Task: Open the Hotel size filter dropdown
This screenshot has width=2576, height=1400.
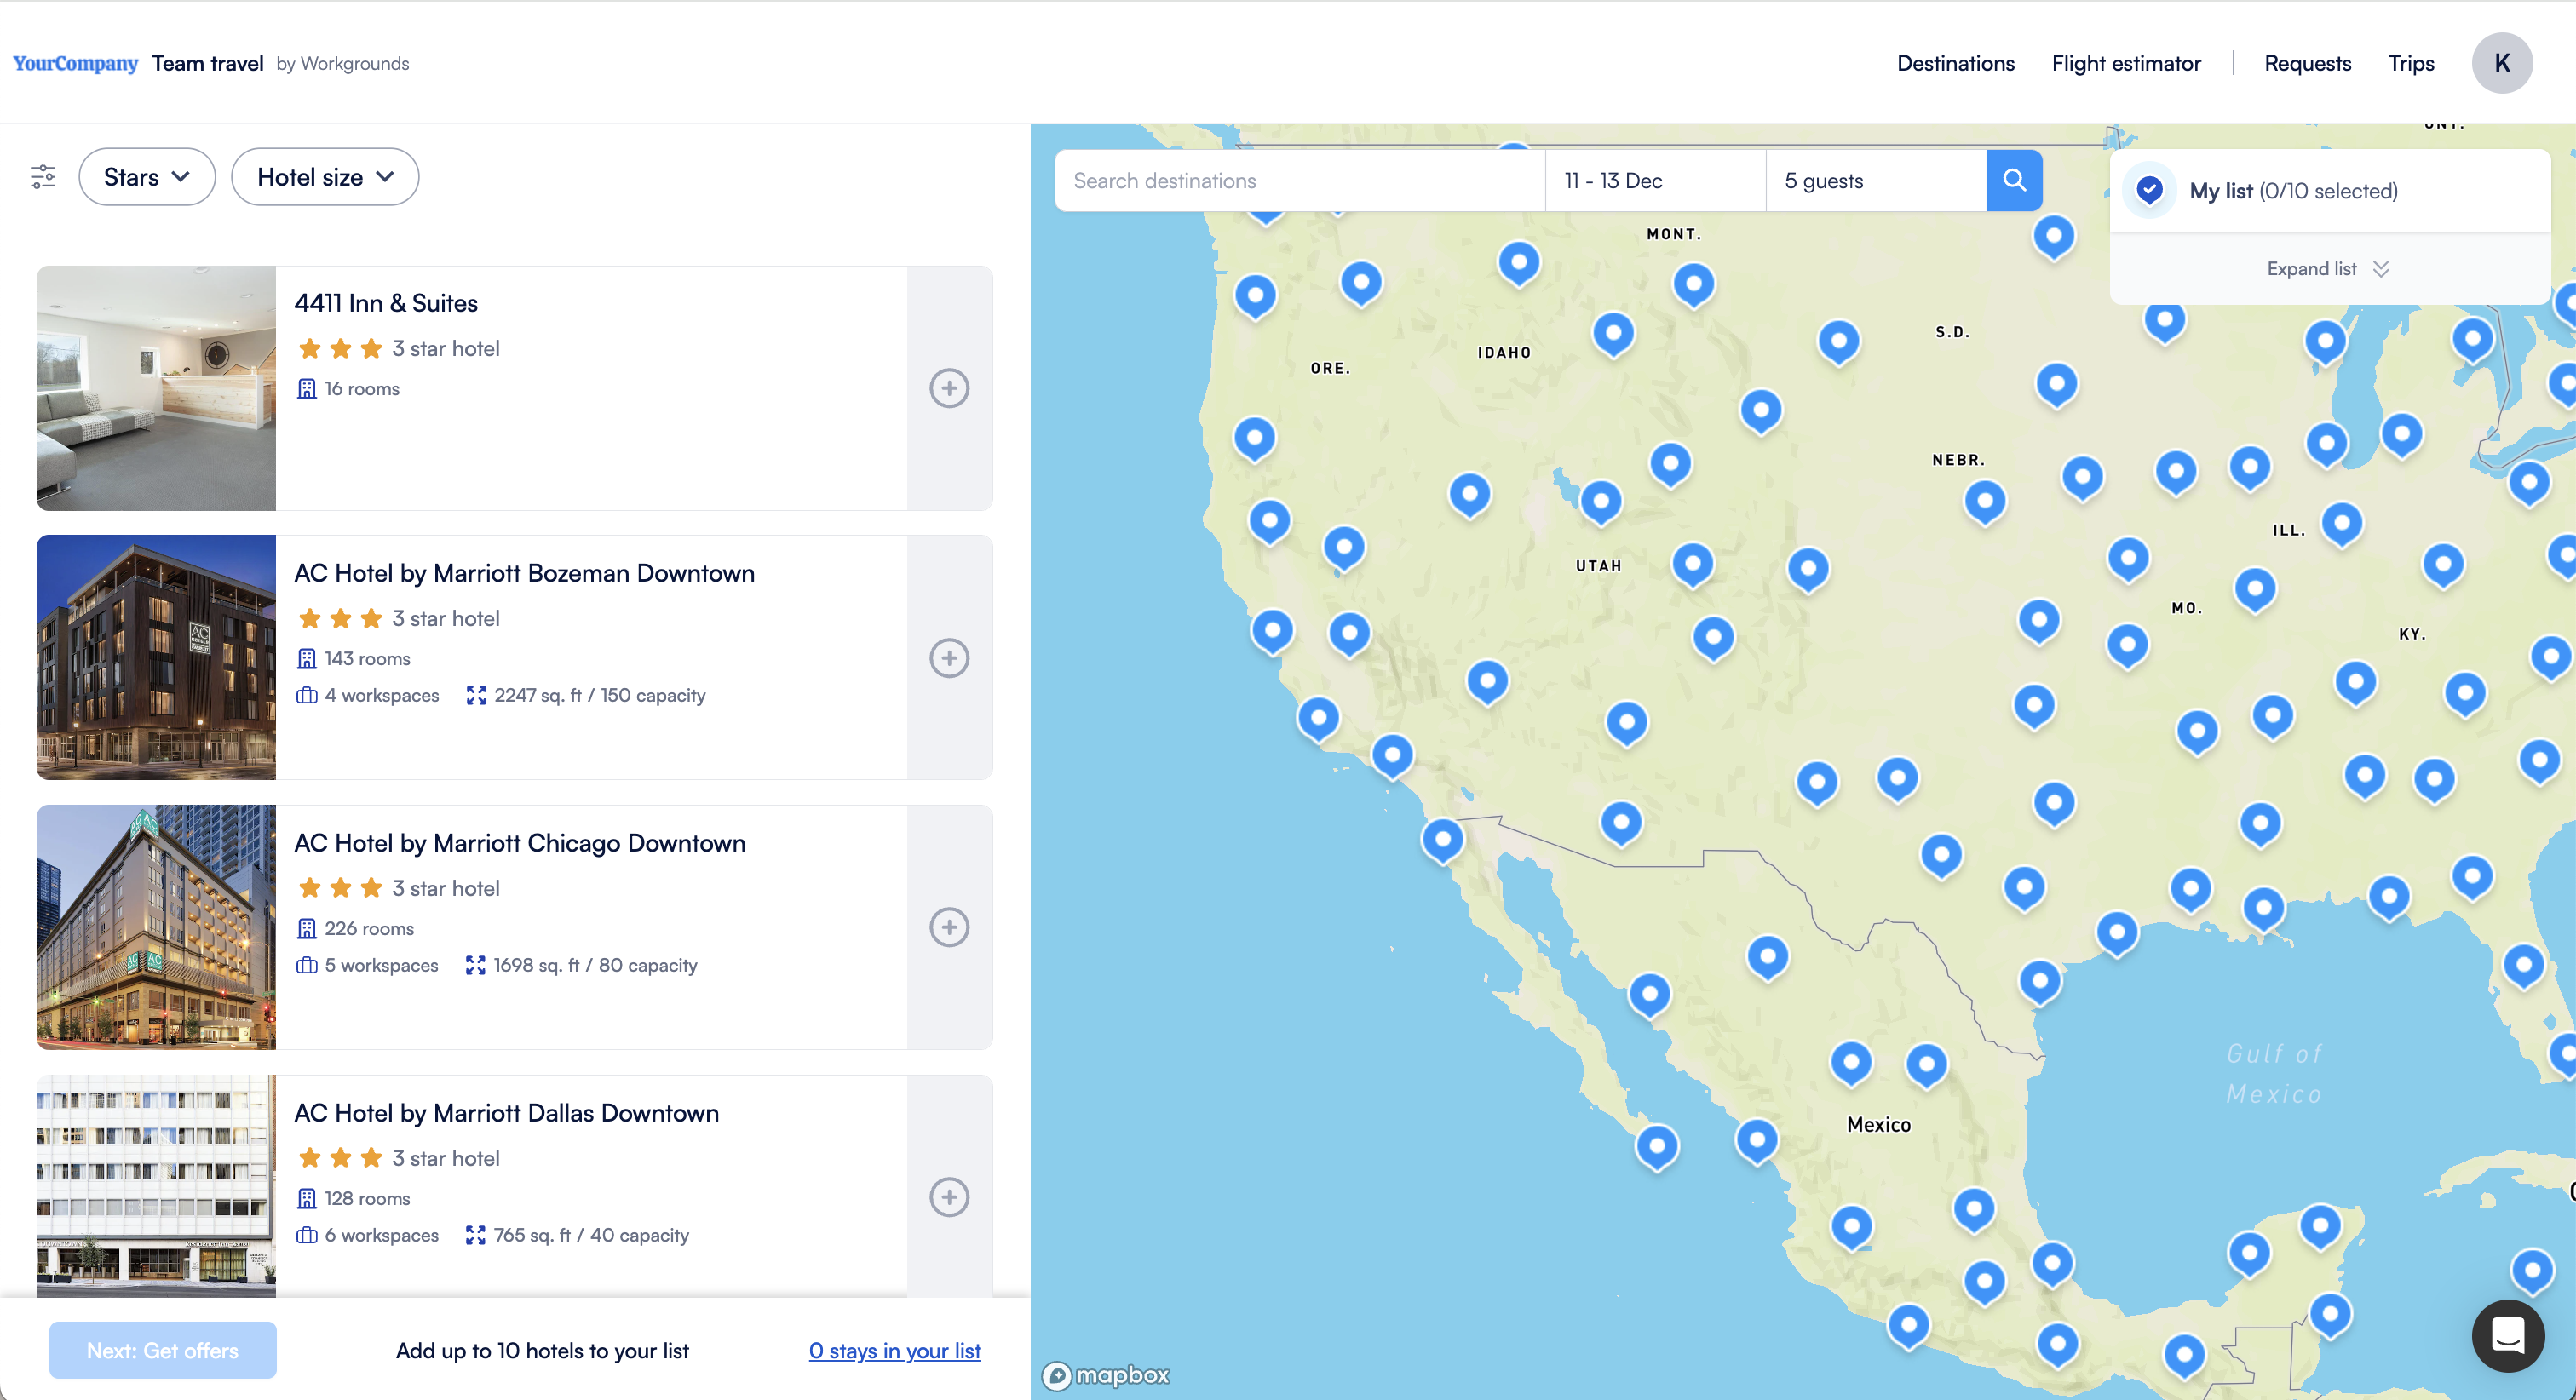Action: point(325,177)
